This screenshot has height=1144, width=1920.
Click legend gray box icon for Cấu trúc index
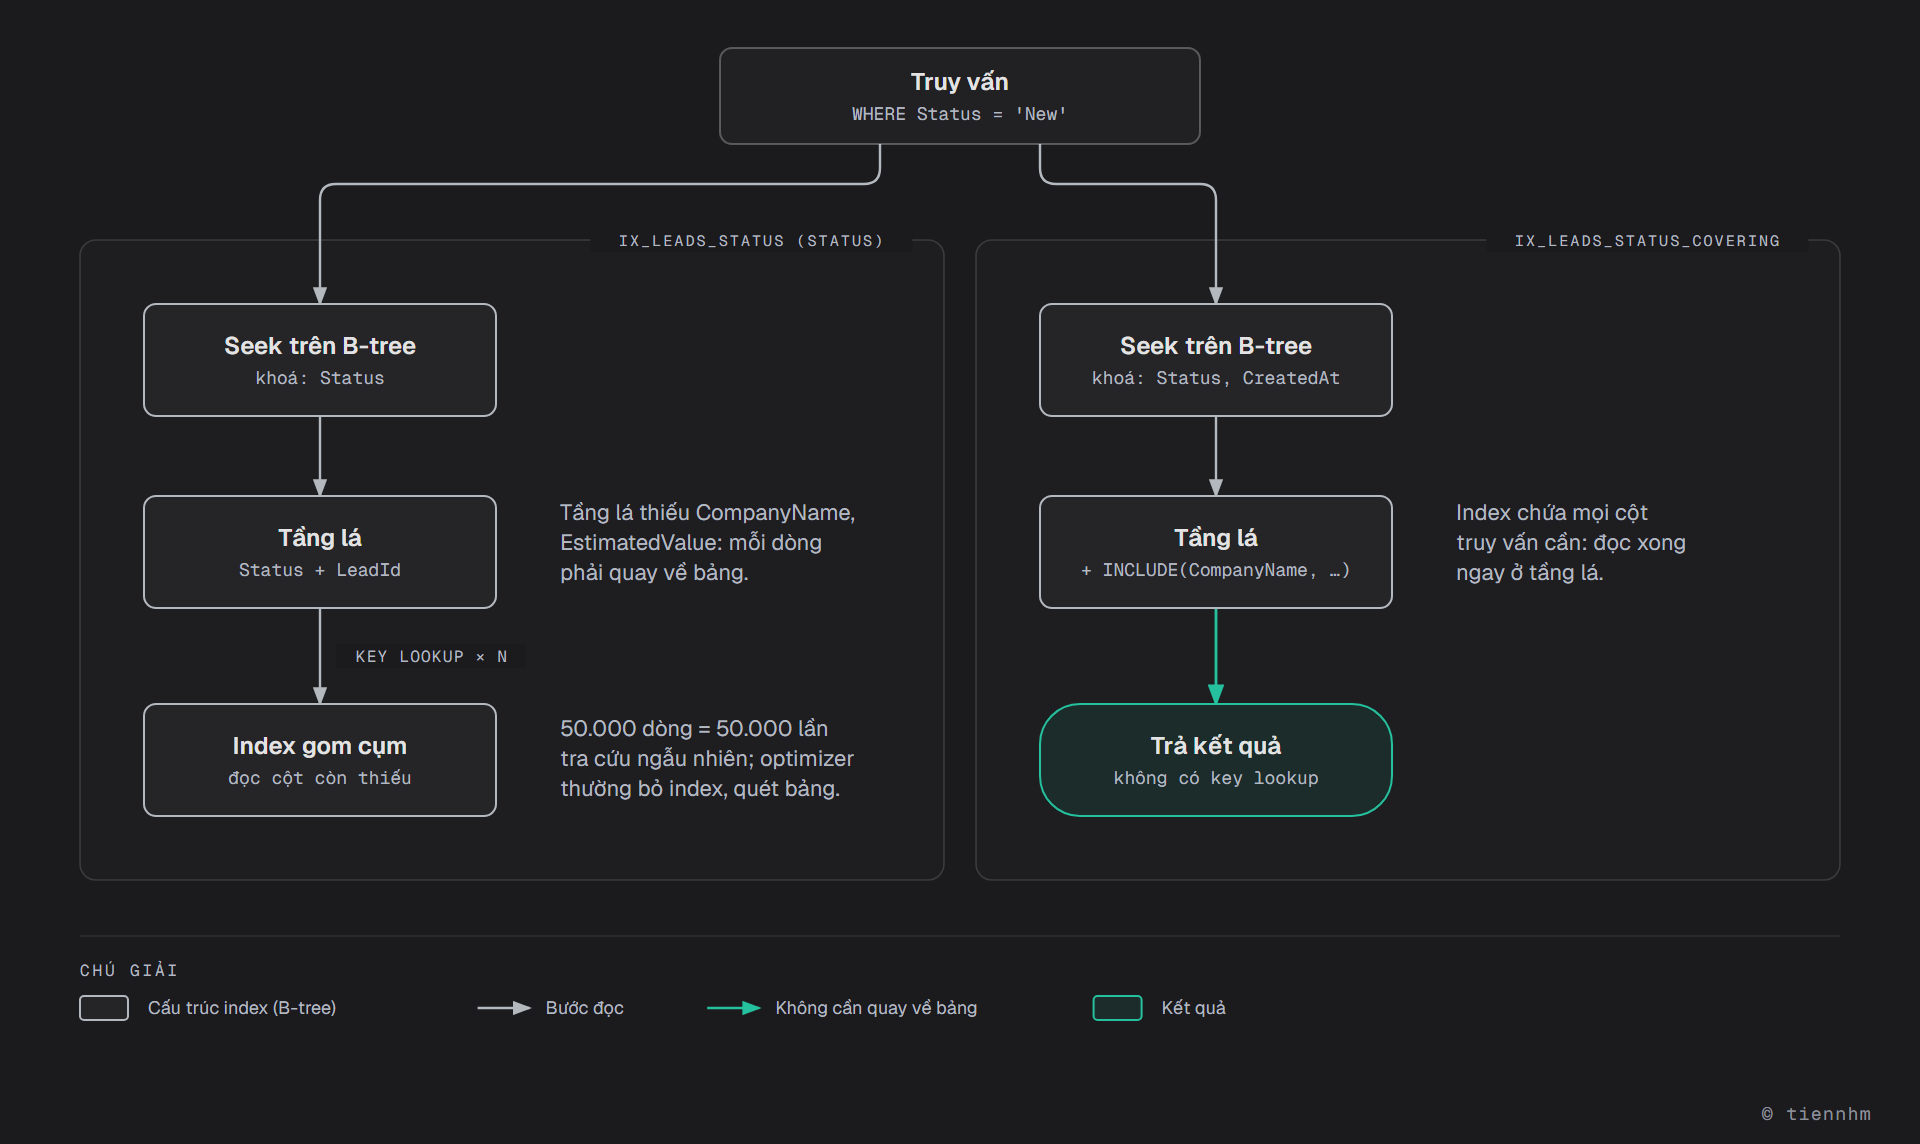(x=104, y=1008)
